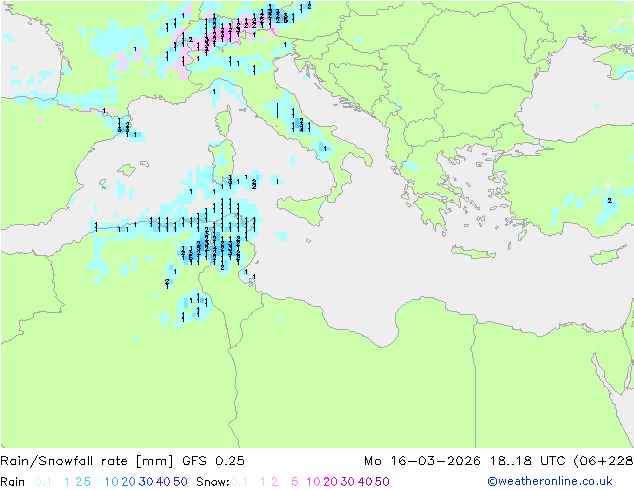Select the rain legend value 10

tap(112, 482)
